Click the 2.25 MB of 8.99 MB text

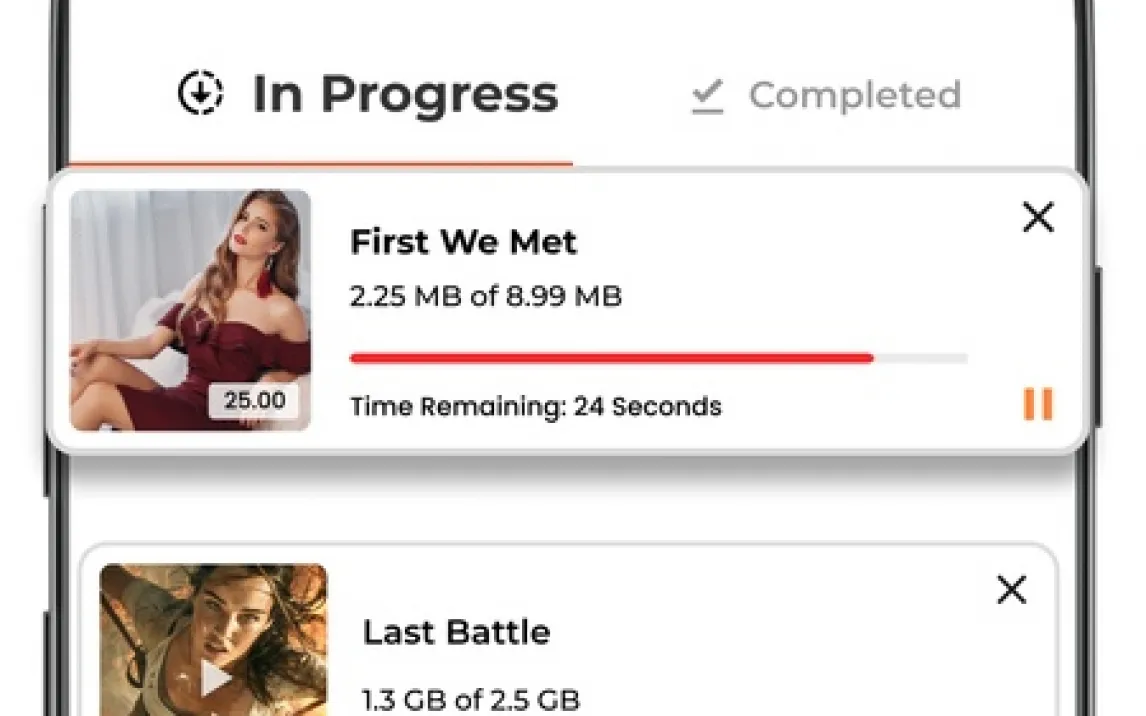(485, 296)
